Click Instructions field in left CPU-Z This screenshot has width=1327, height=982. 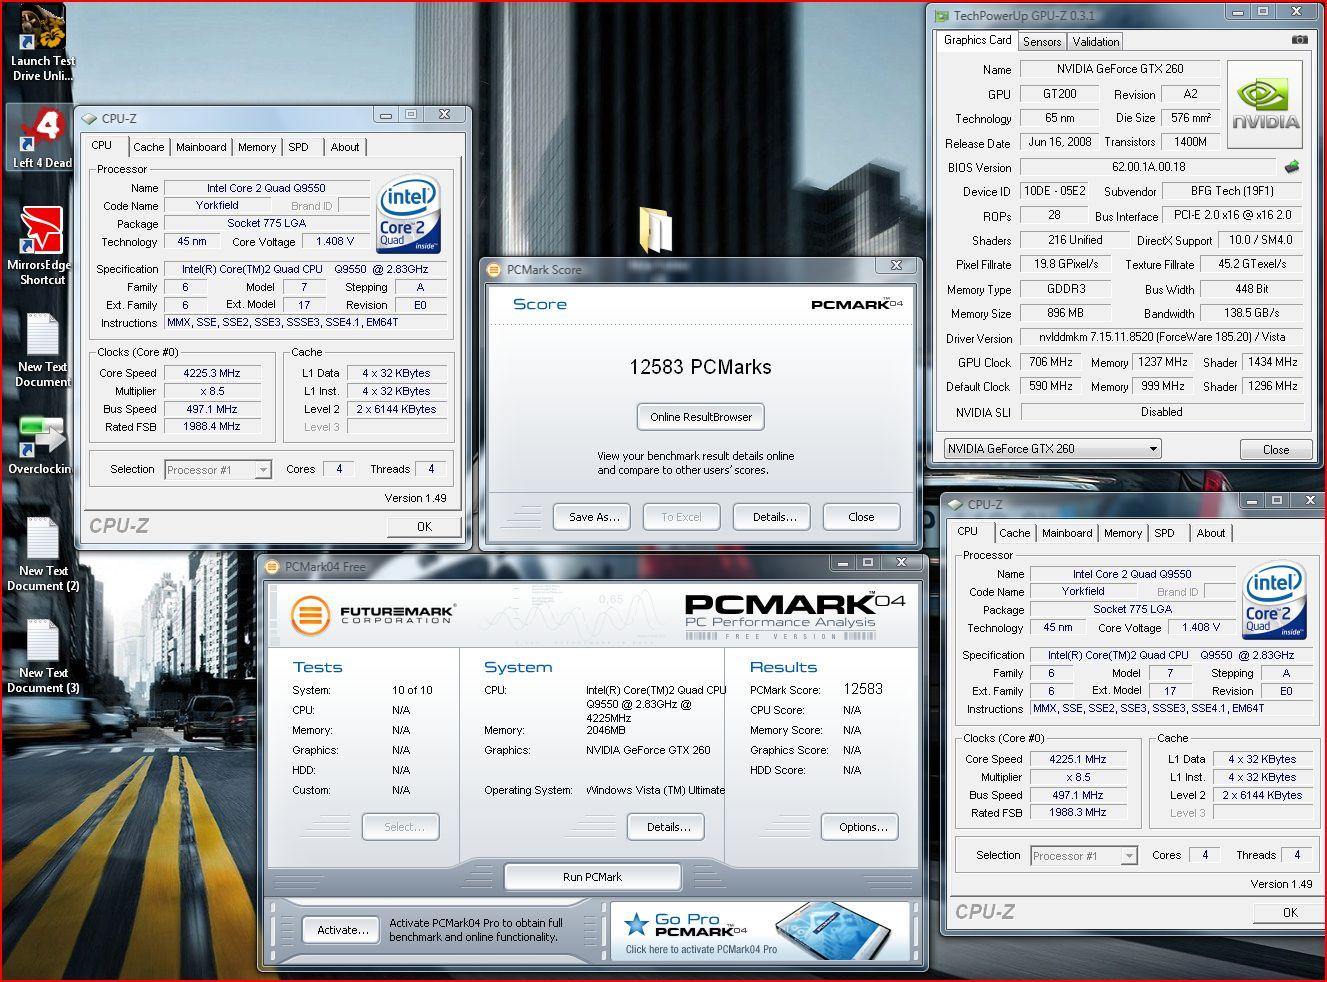pyautogui.click(x=307, y=323)
